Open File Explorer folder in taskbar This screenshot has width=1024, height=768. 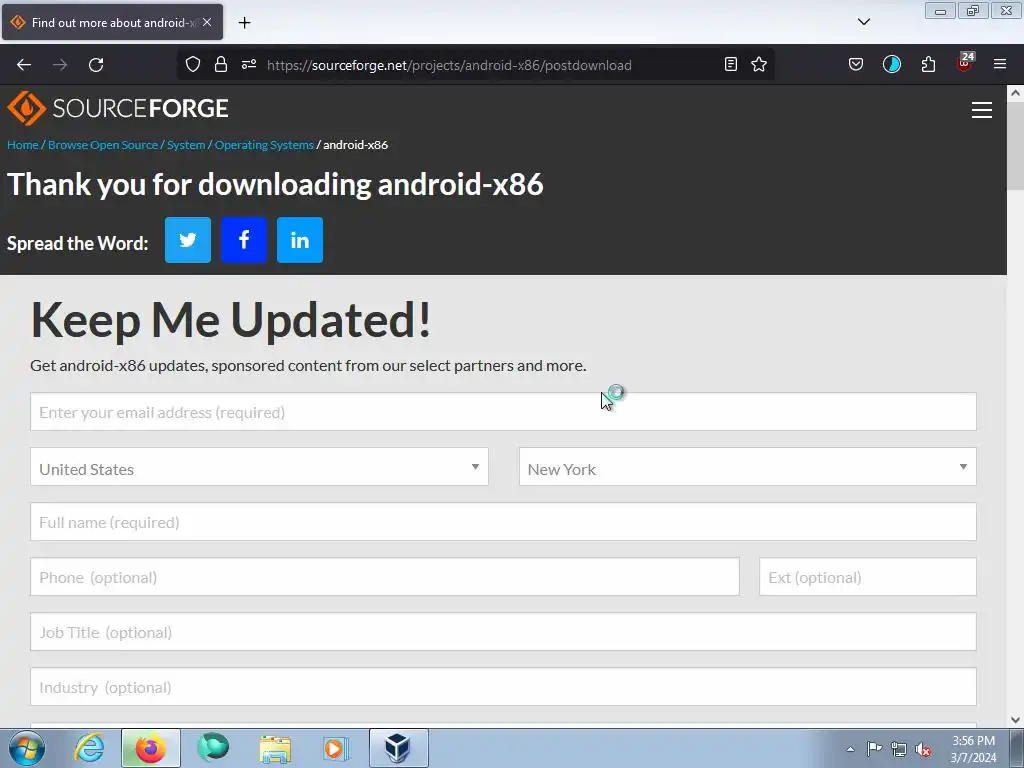point(275,748)
